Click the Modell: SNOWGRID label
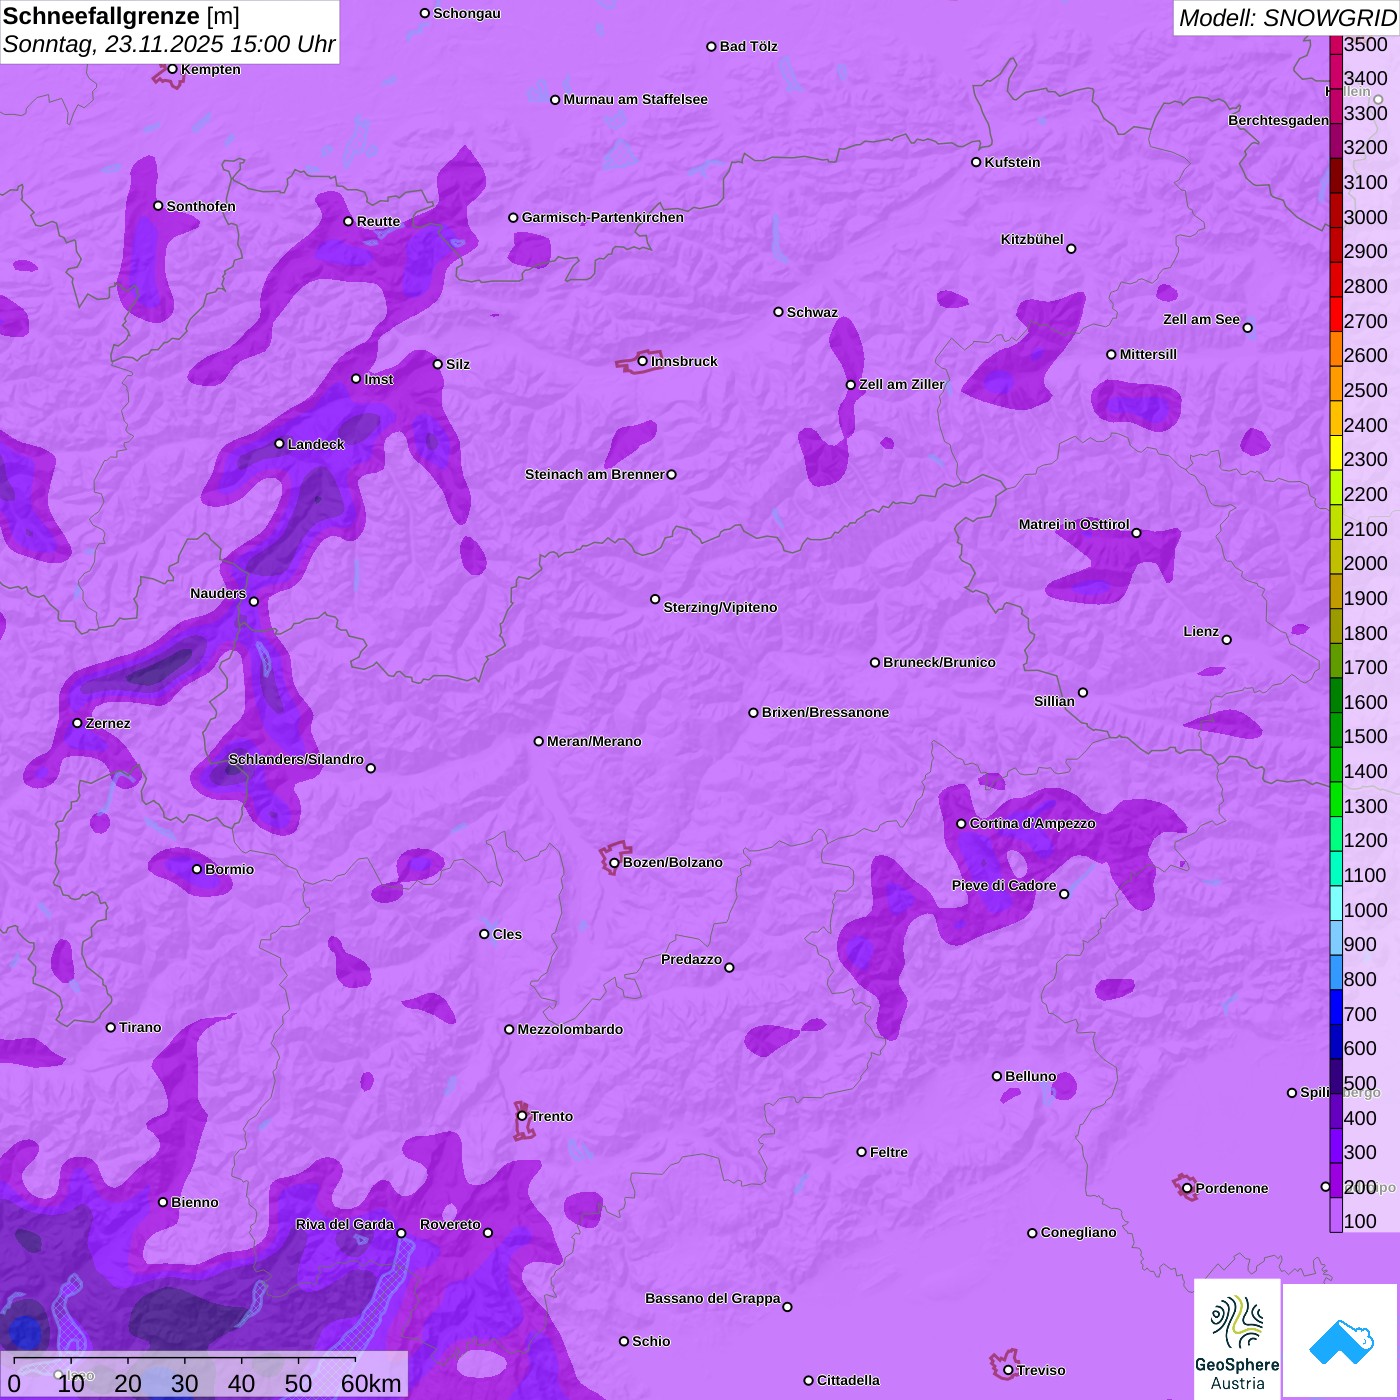 point(1287,18)
